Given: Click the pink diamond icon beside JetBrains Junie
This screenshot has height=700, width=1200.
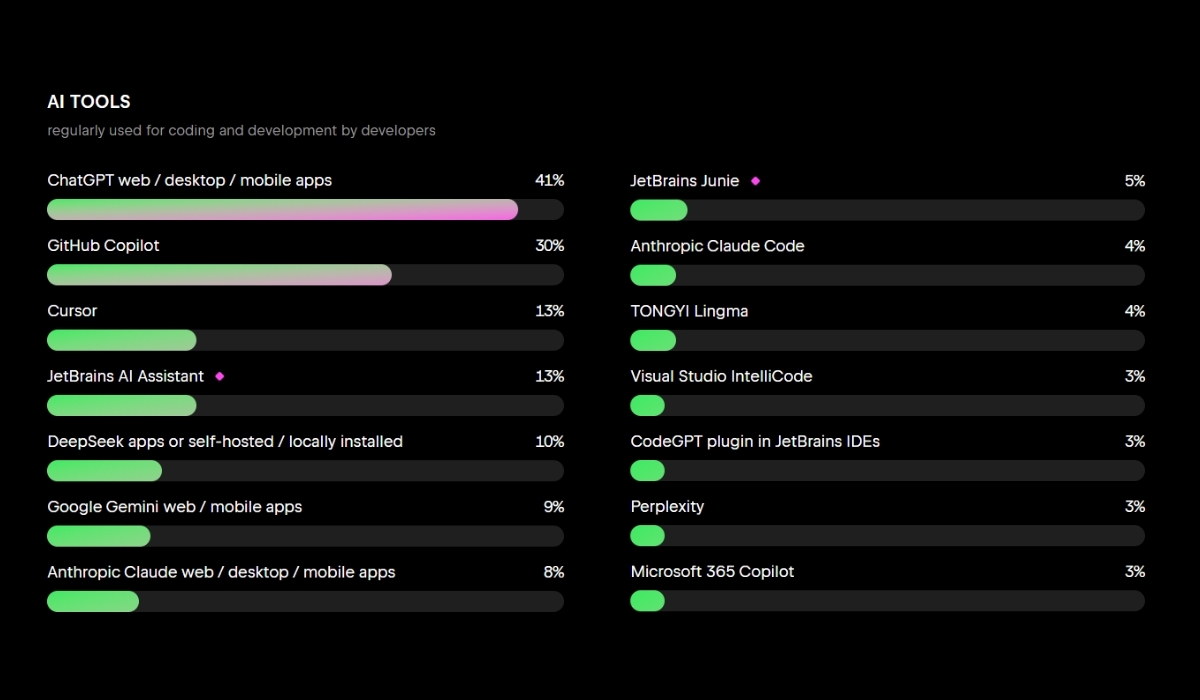Looking at the screenshot, I should (755, 181).
